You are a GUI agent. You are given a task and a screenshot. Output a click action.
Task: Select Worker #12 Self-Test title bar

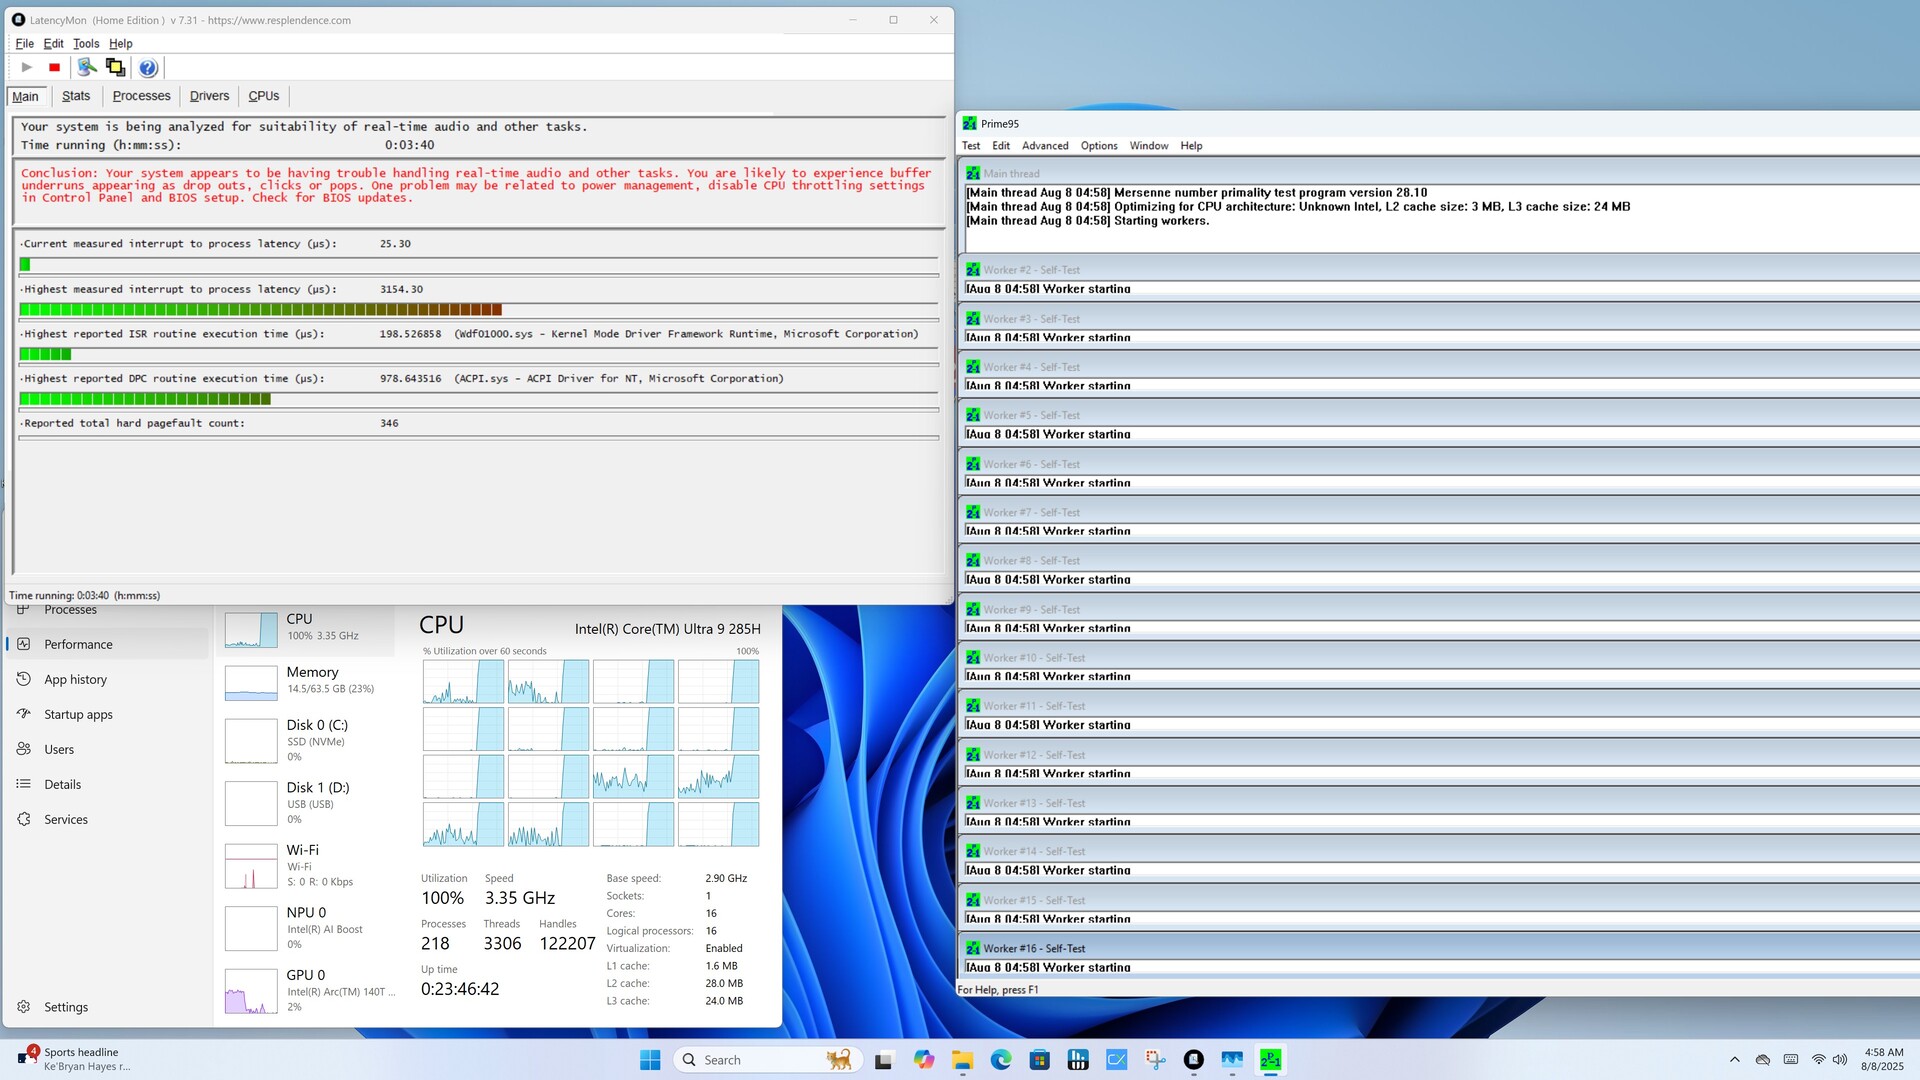coord(1441,755)
